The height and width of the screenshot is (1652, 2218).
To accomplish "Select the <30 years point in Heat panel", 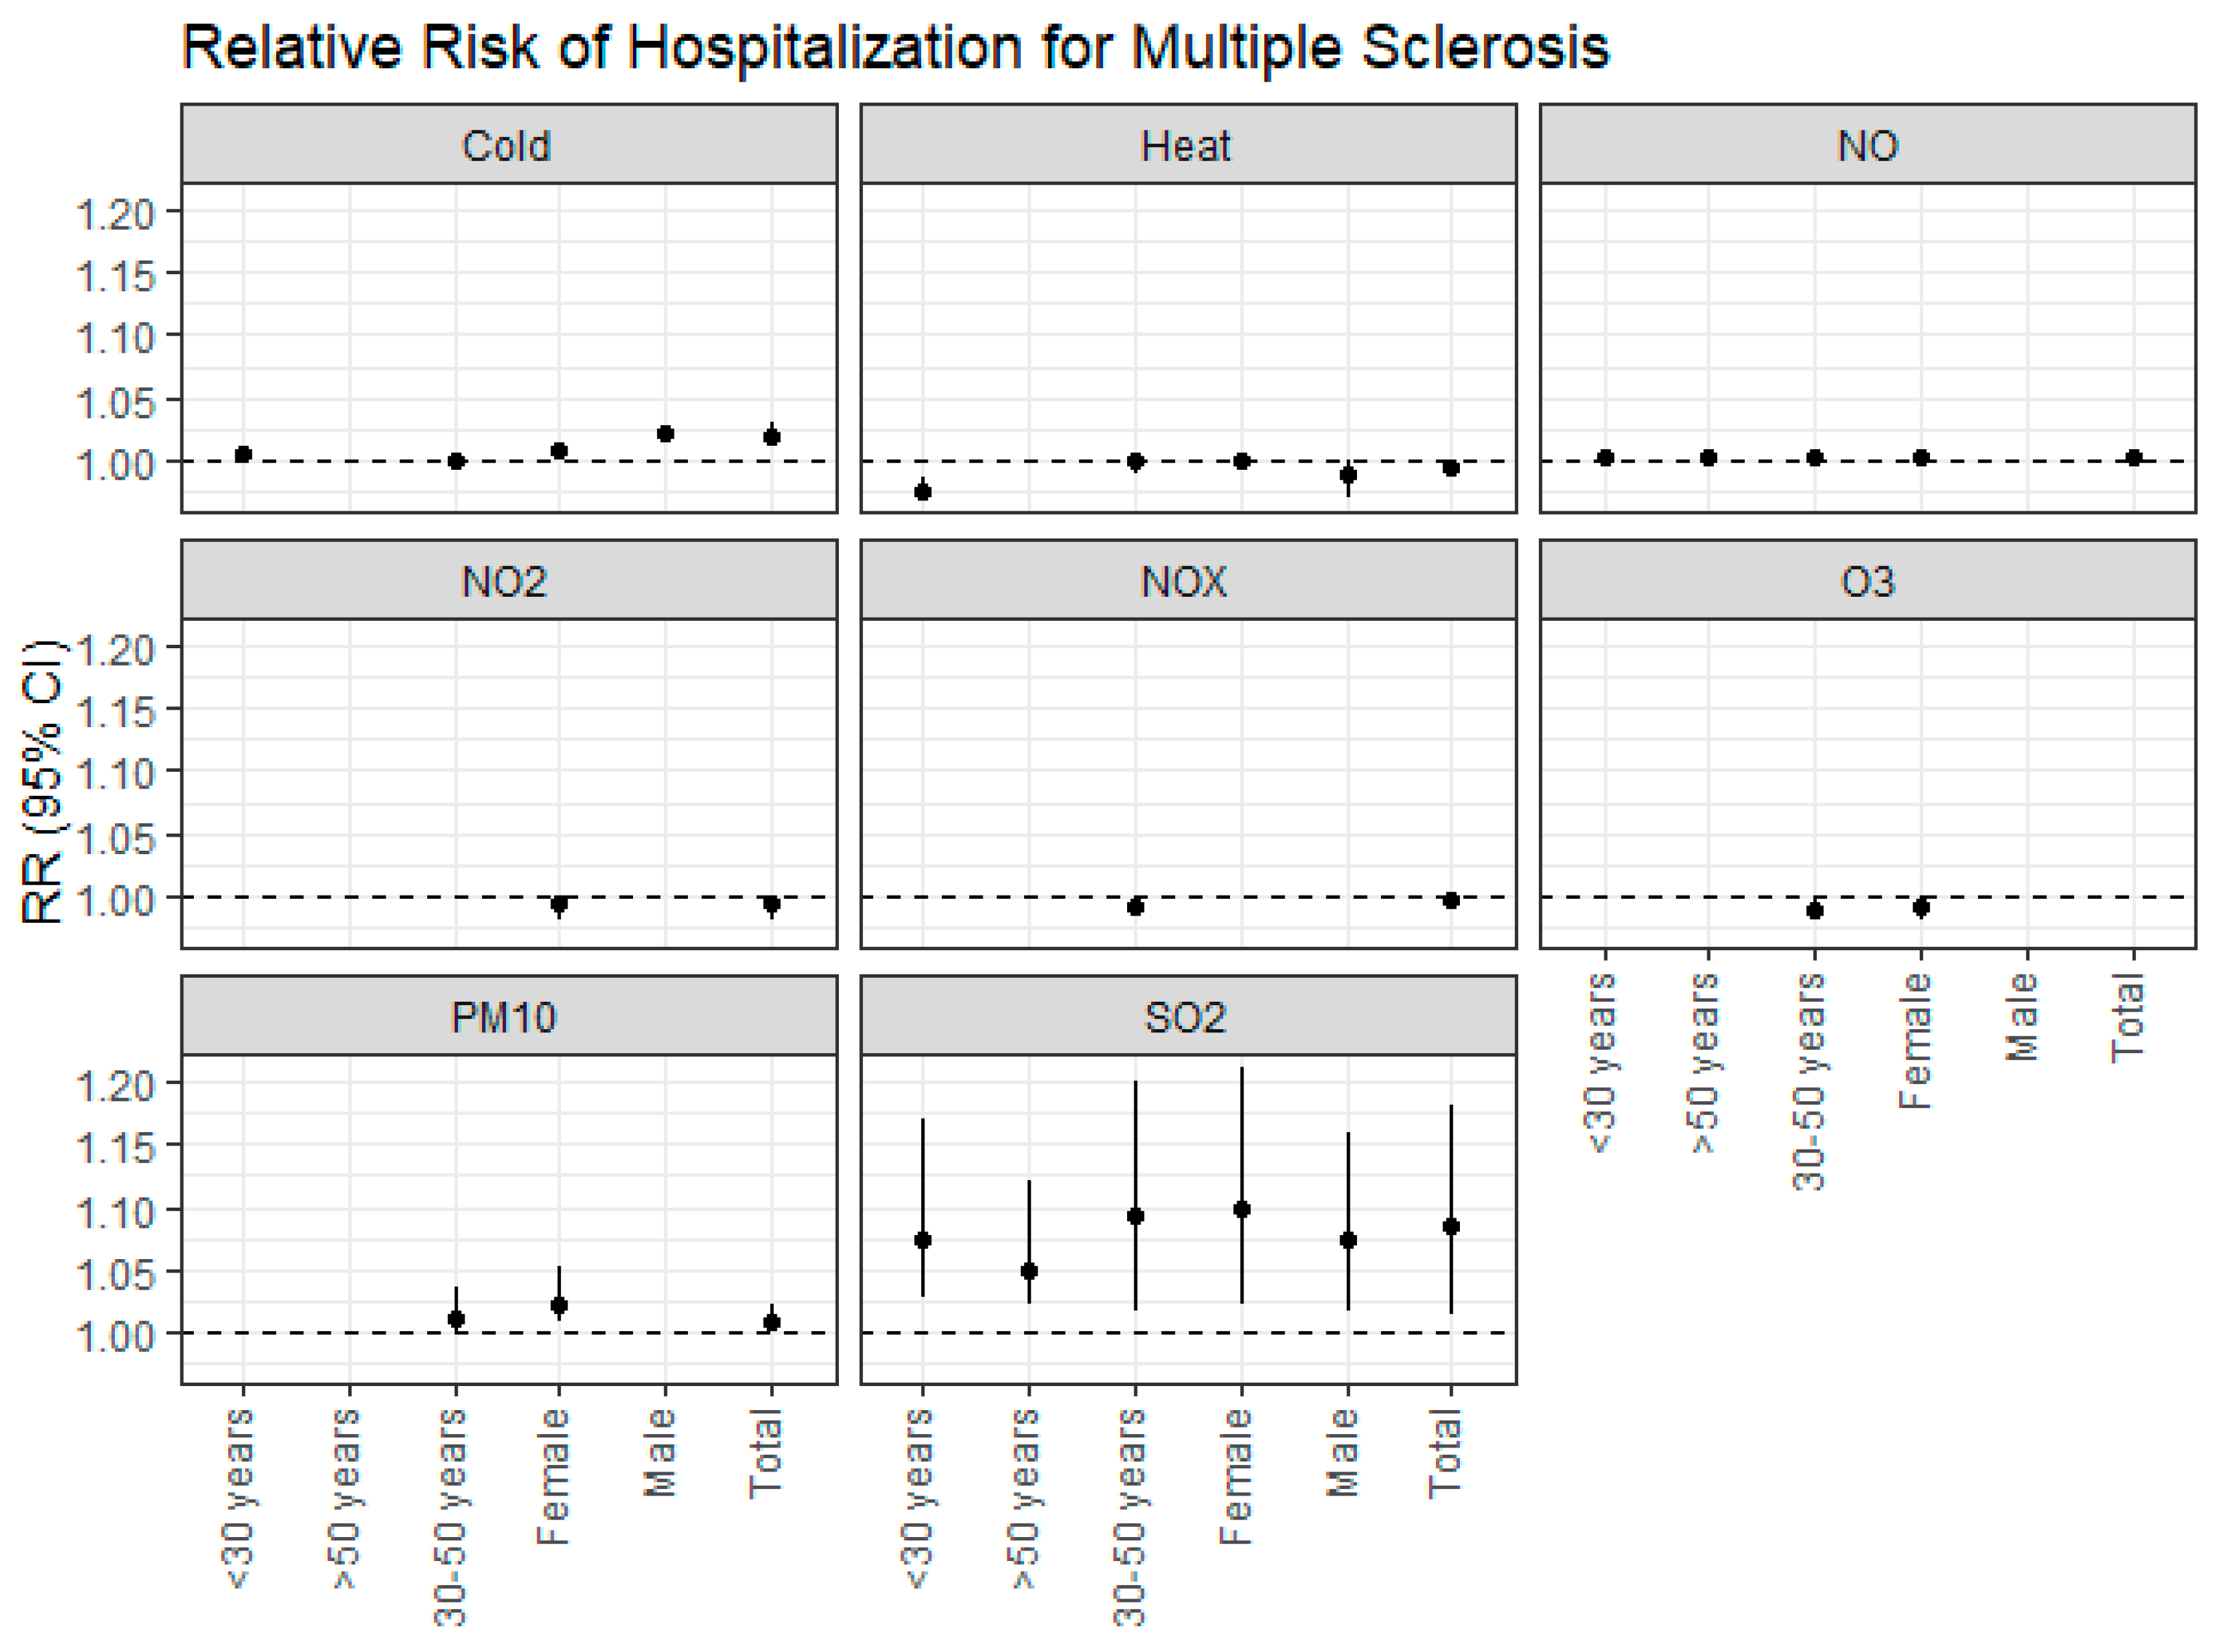I will [923, 491].
